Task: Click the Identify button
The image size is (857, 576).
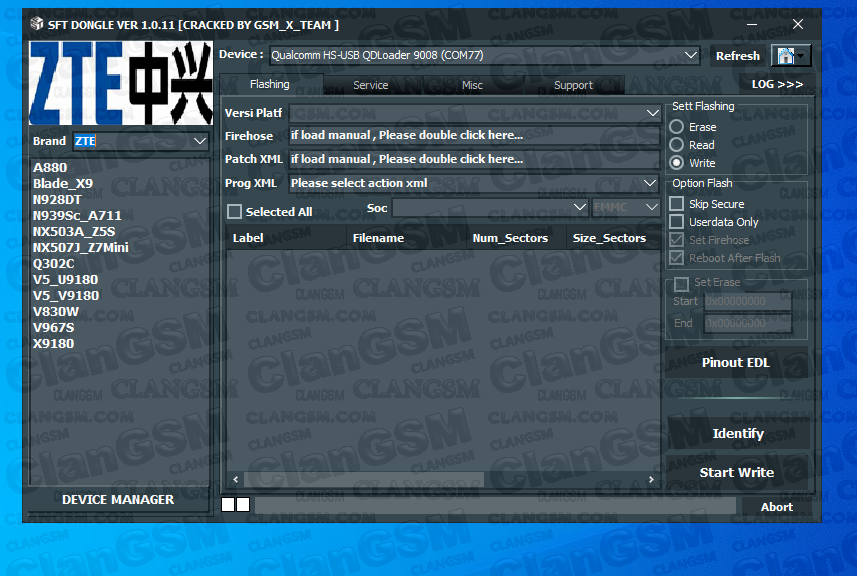Action: pyautogui.click(x=738, y=433)
